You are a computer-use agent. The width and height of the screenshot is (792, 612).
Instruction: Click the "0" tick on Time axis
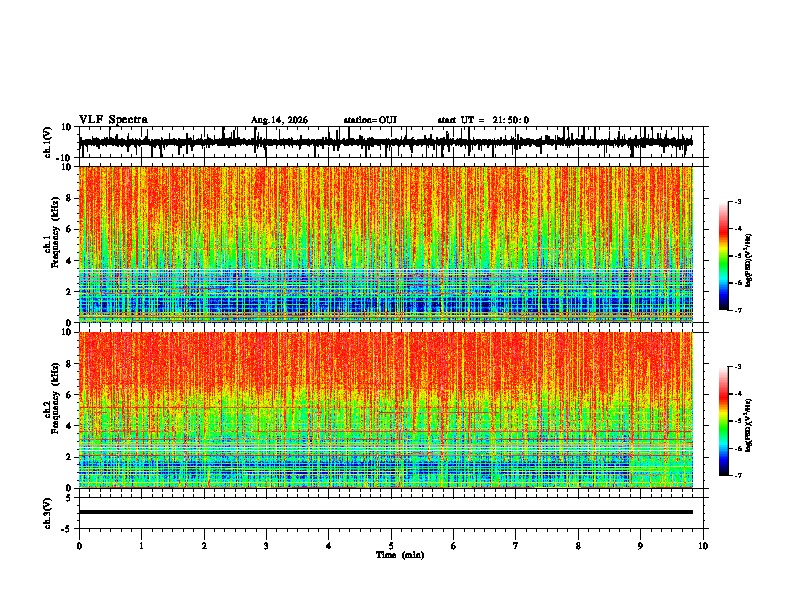[x=79, y=546]
